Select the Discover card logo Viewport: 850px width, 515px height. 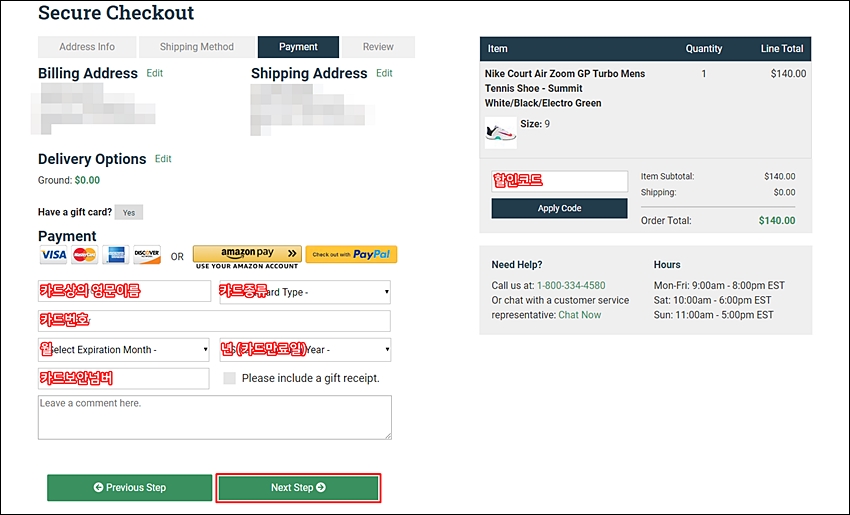[147, 255]
